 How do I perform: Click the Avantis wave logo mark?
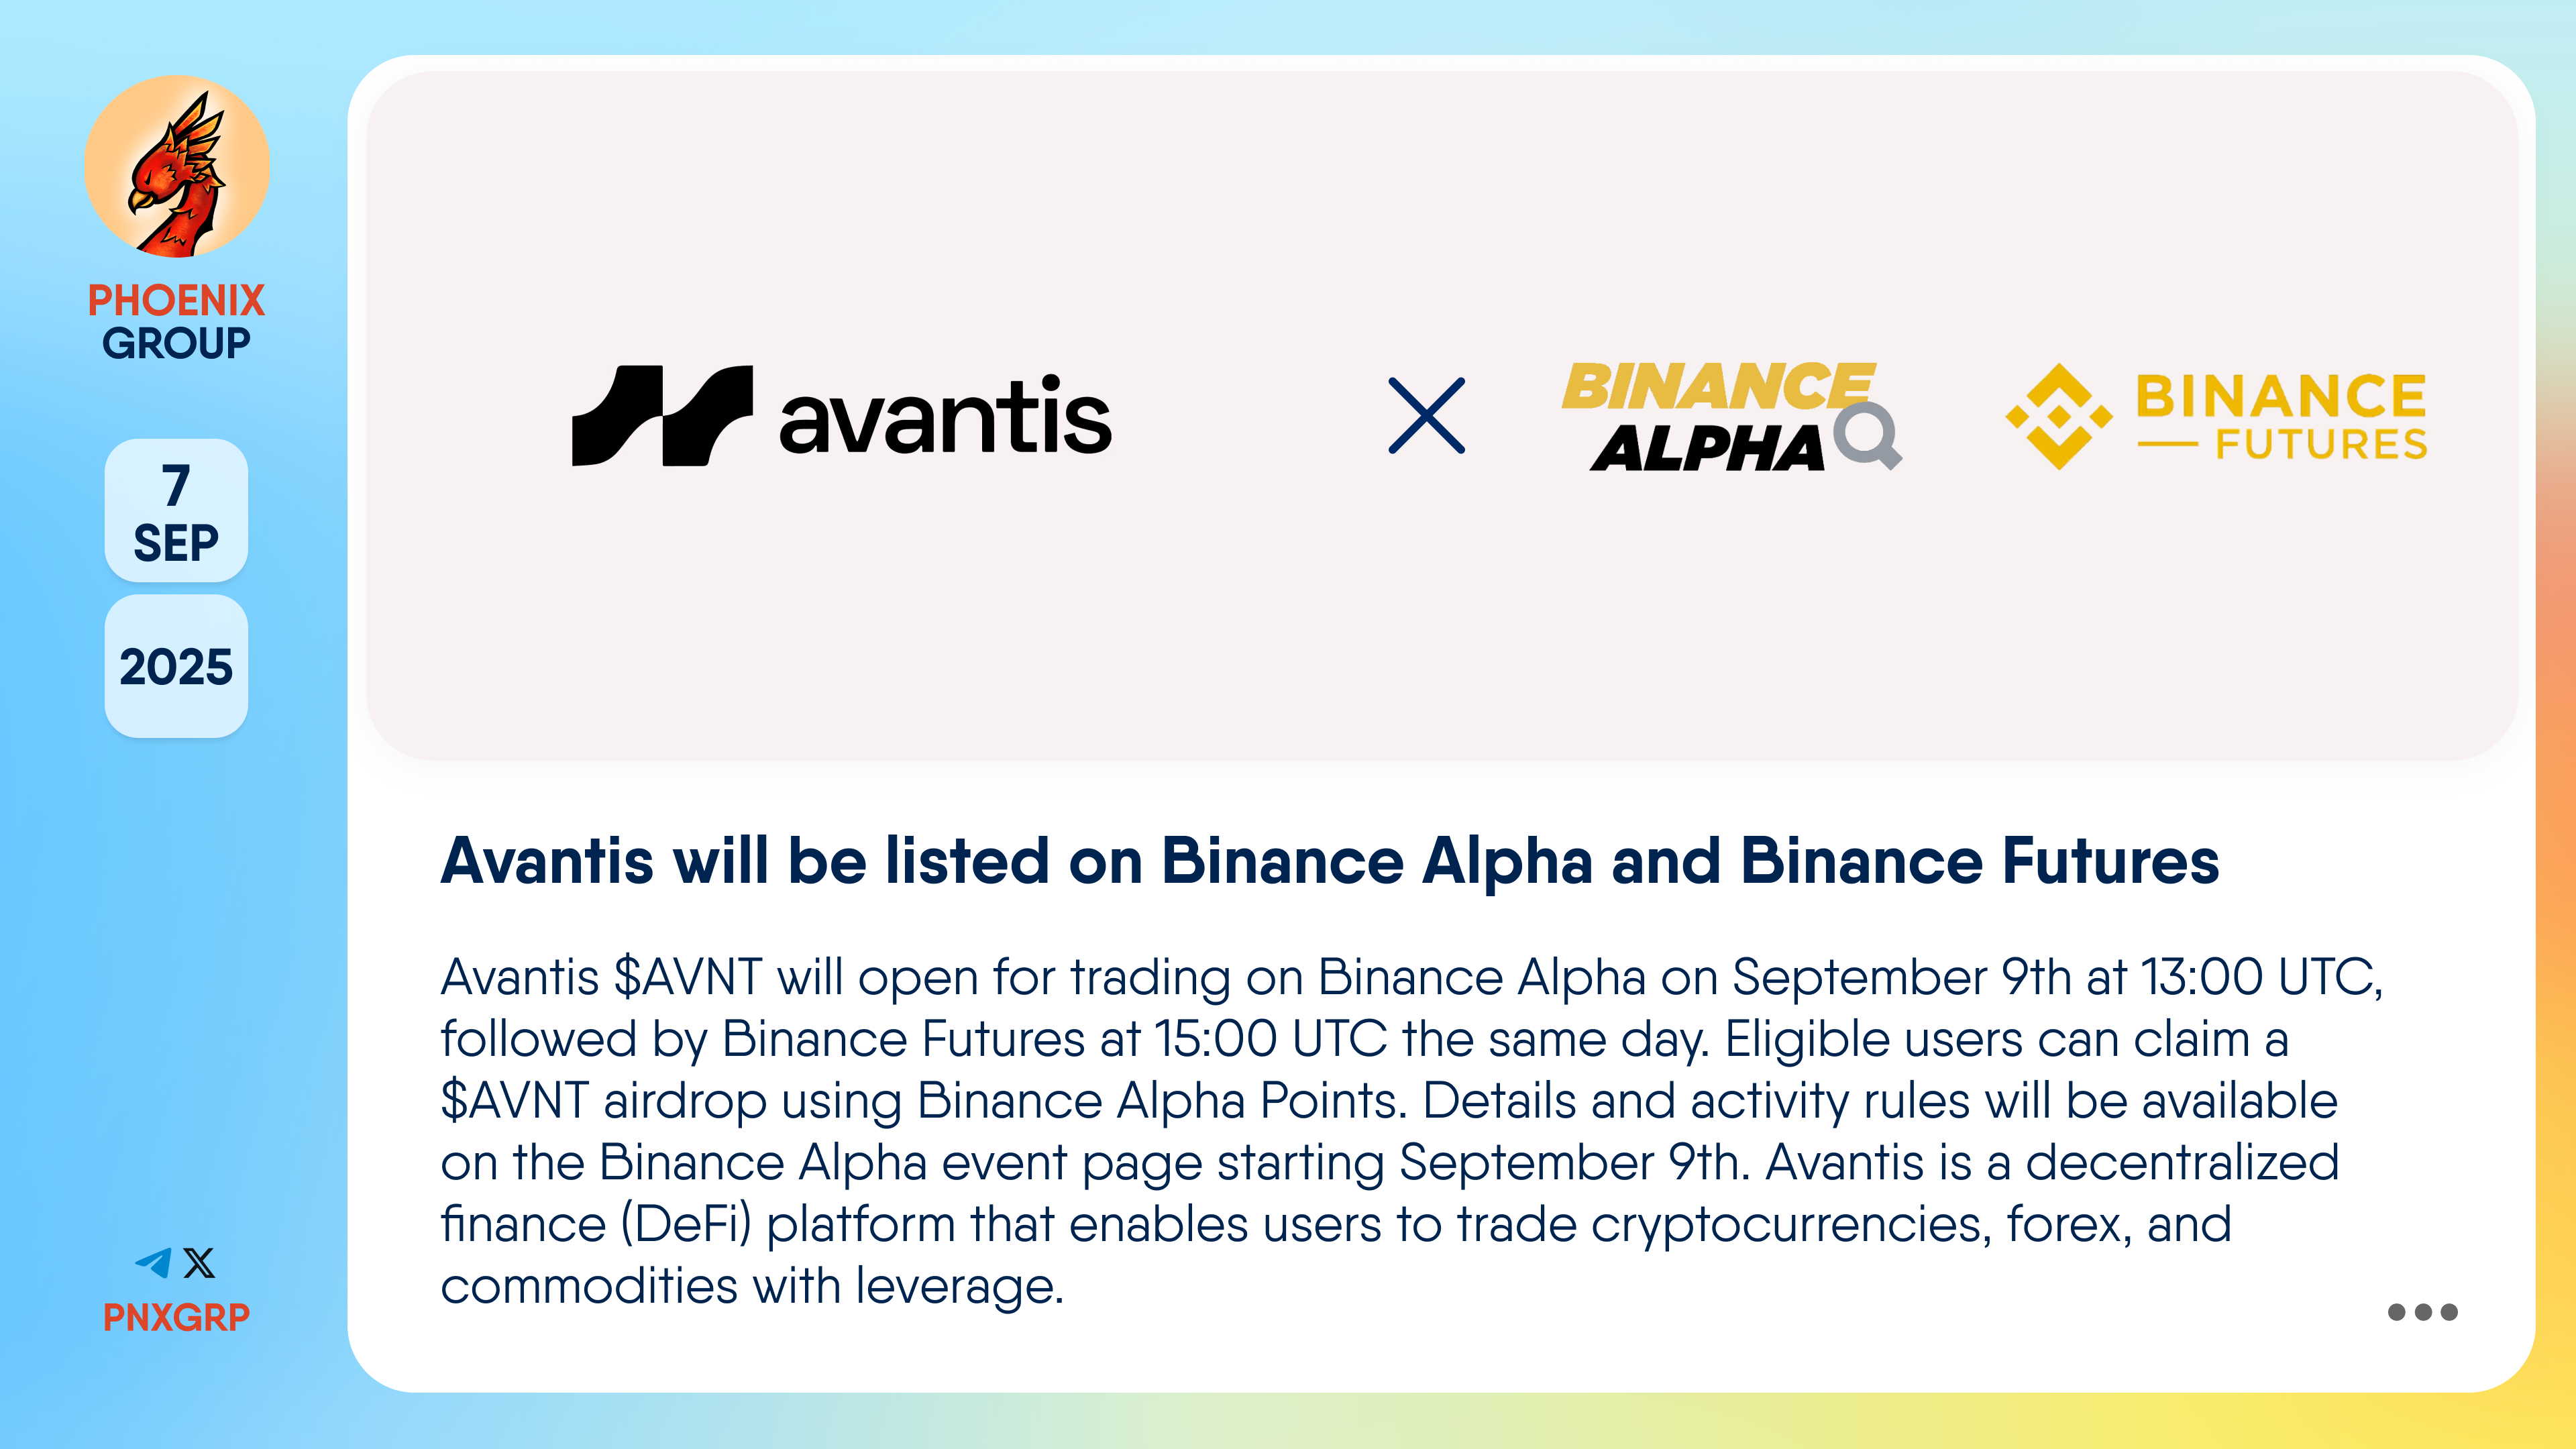pyautogui.click(x=662, y=416)
